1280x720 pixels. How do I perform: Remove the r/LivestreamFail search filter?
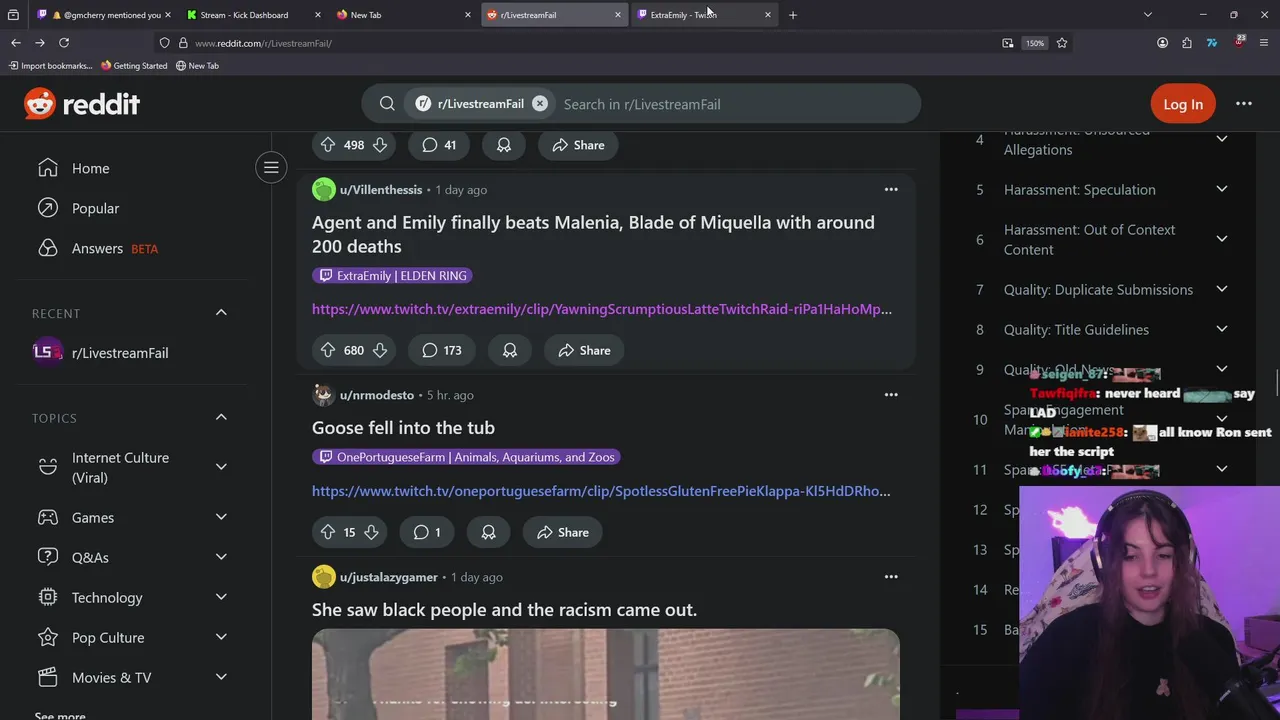pyautogui.click(x=539, y=103)
